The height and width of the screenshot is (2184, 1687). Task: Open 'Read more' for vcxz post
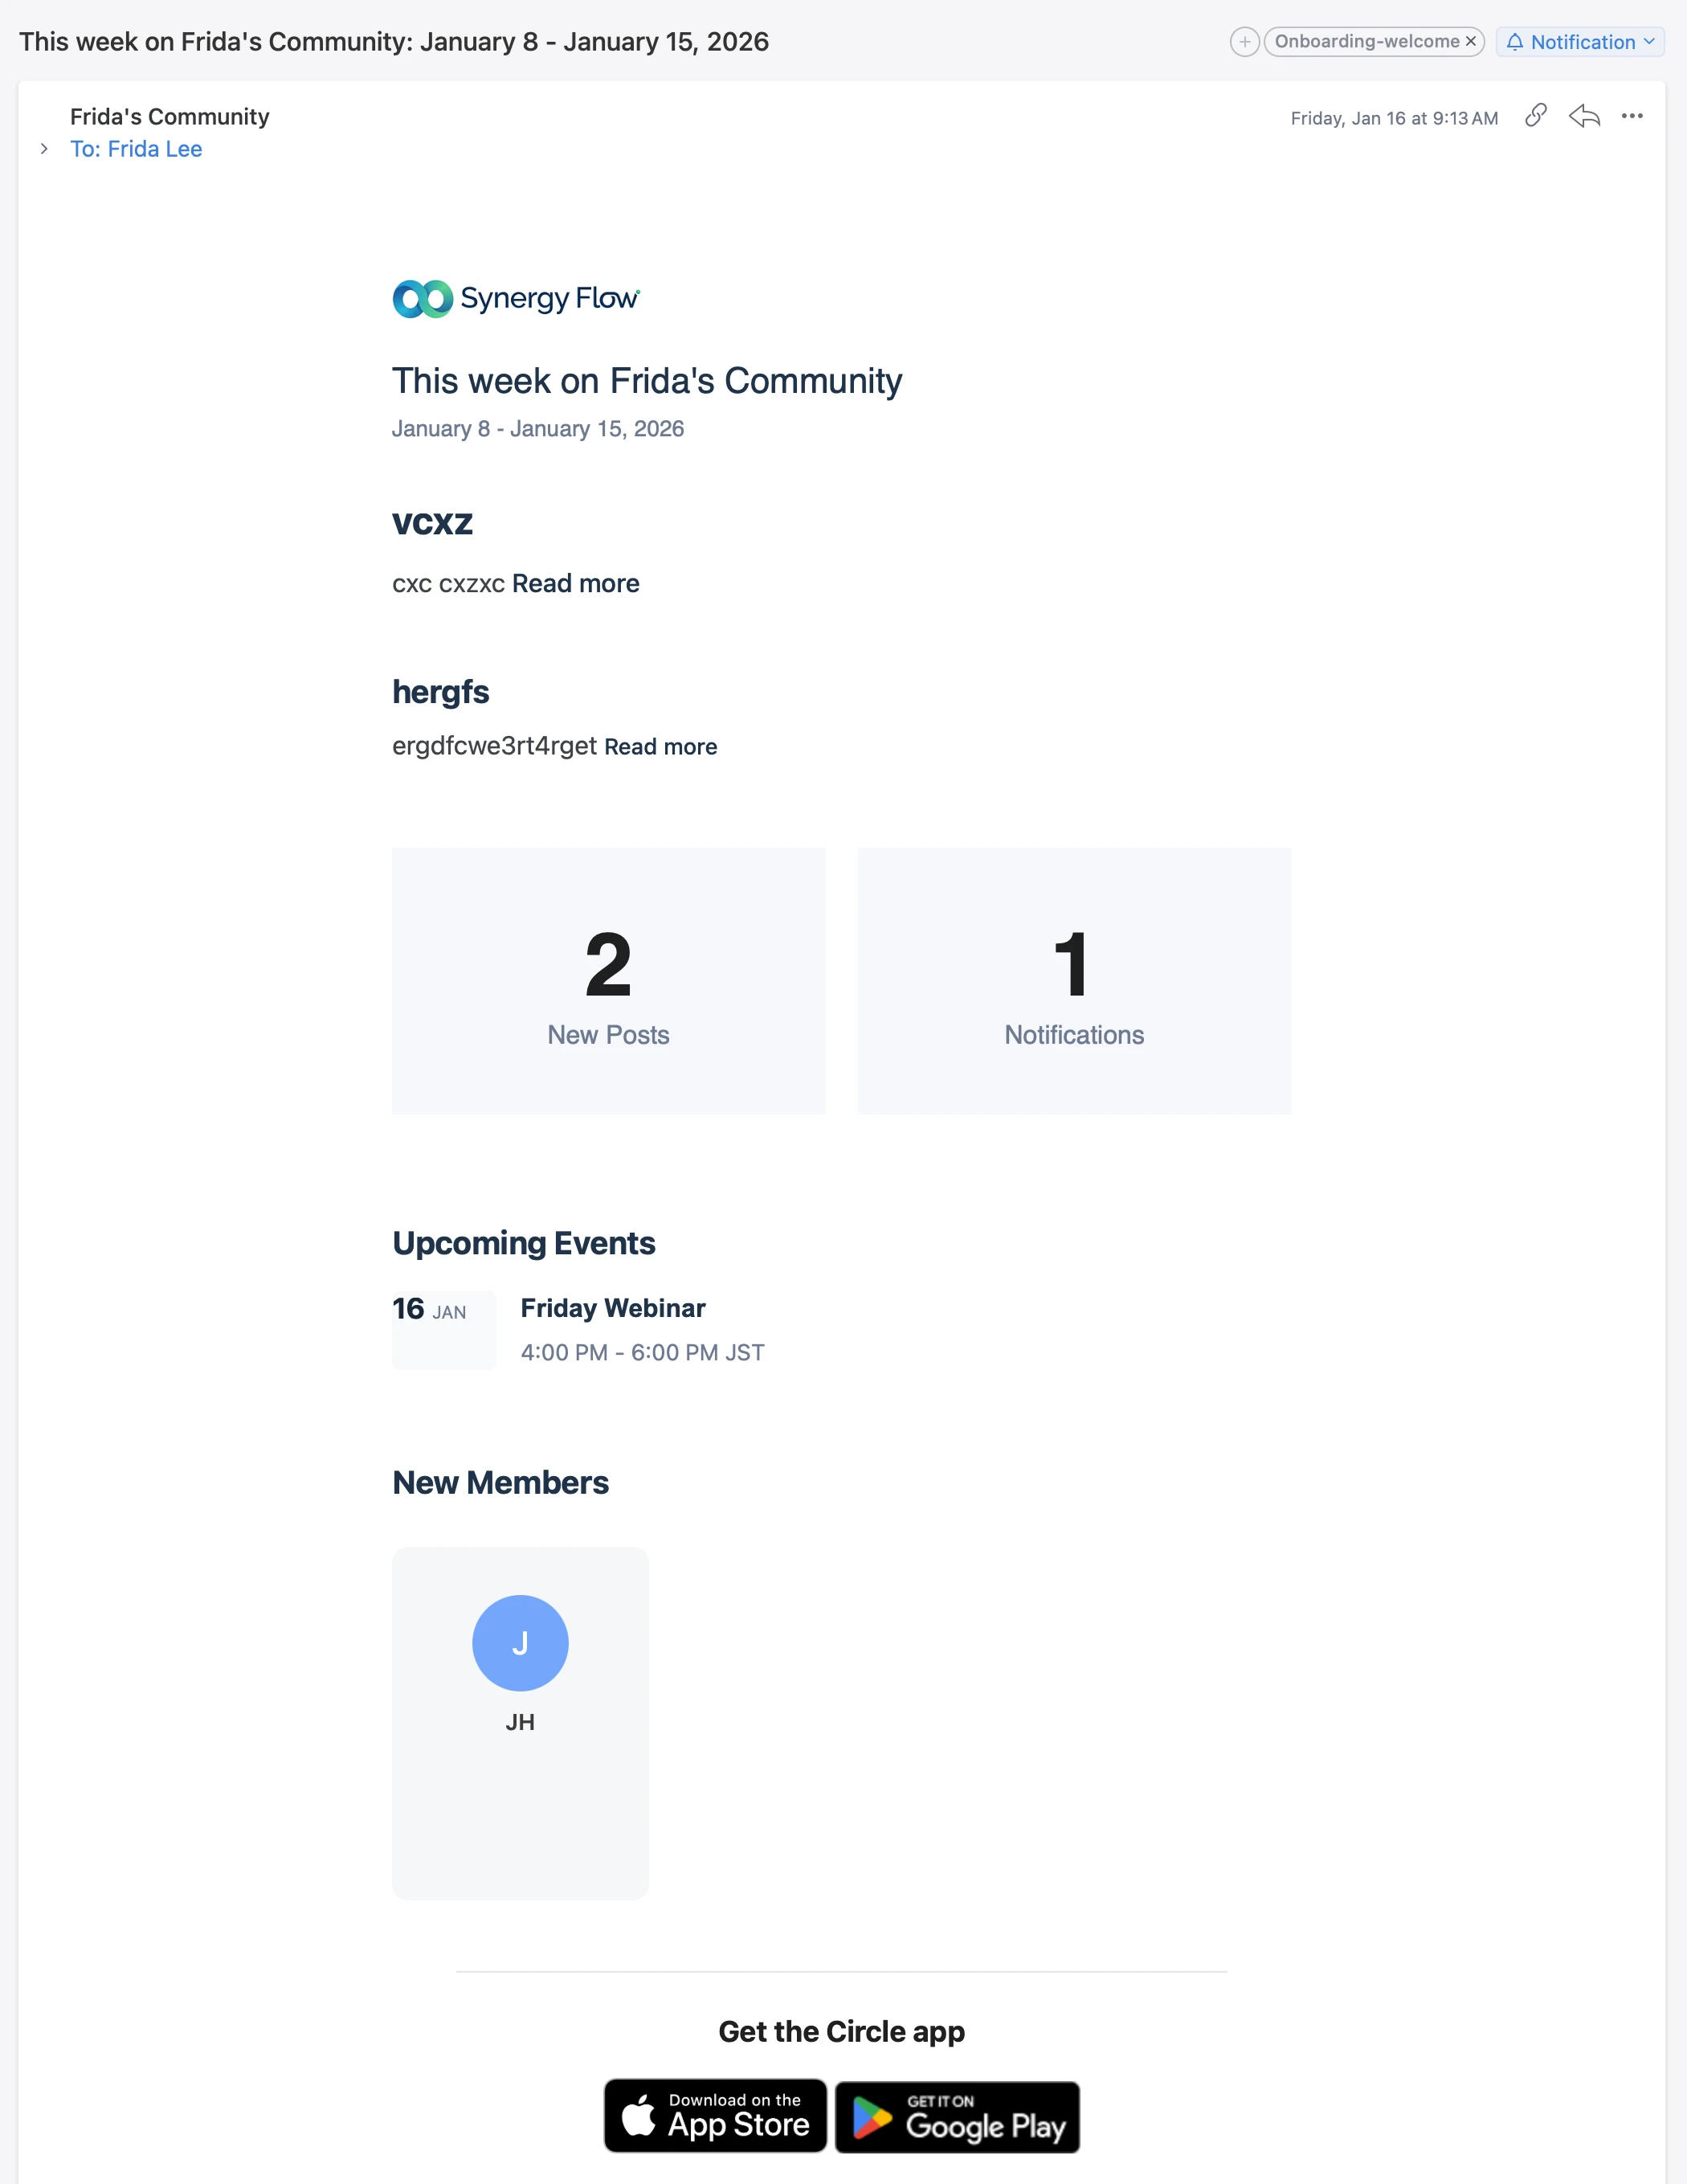[x=576, y=584]
